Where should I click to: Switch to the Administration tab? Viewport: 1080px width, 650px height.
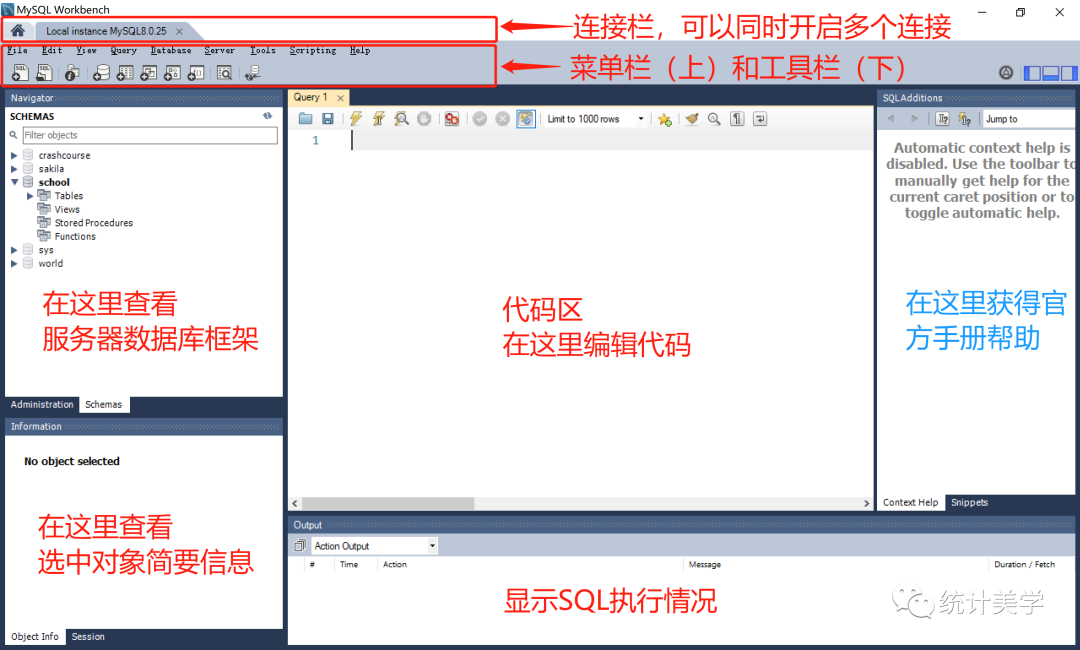click(x=42, y=405)
